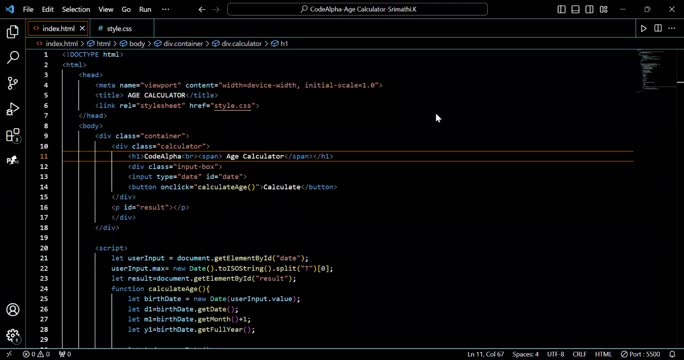Change language mode via HTML

603,354
